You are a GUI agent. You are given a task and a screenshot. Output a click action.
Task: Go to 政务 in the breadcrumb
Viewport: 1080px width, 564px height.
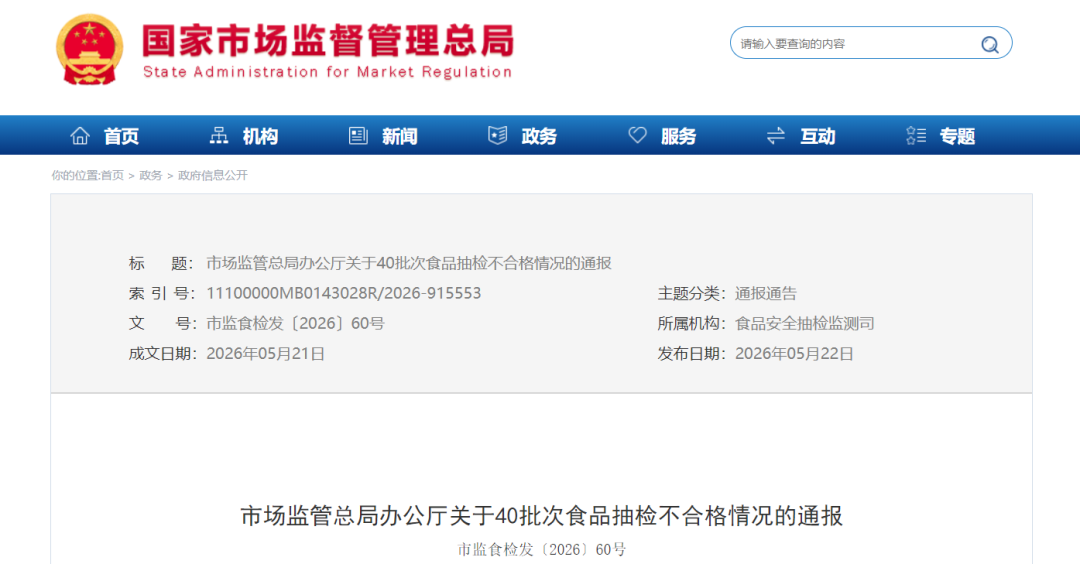tap(151, 176)
